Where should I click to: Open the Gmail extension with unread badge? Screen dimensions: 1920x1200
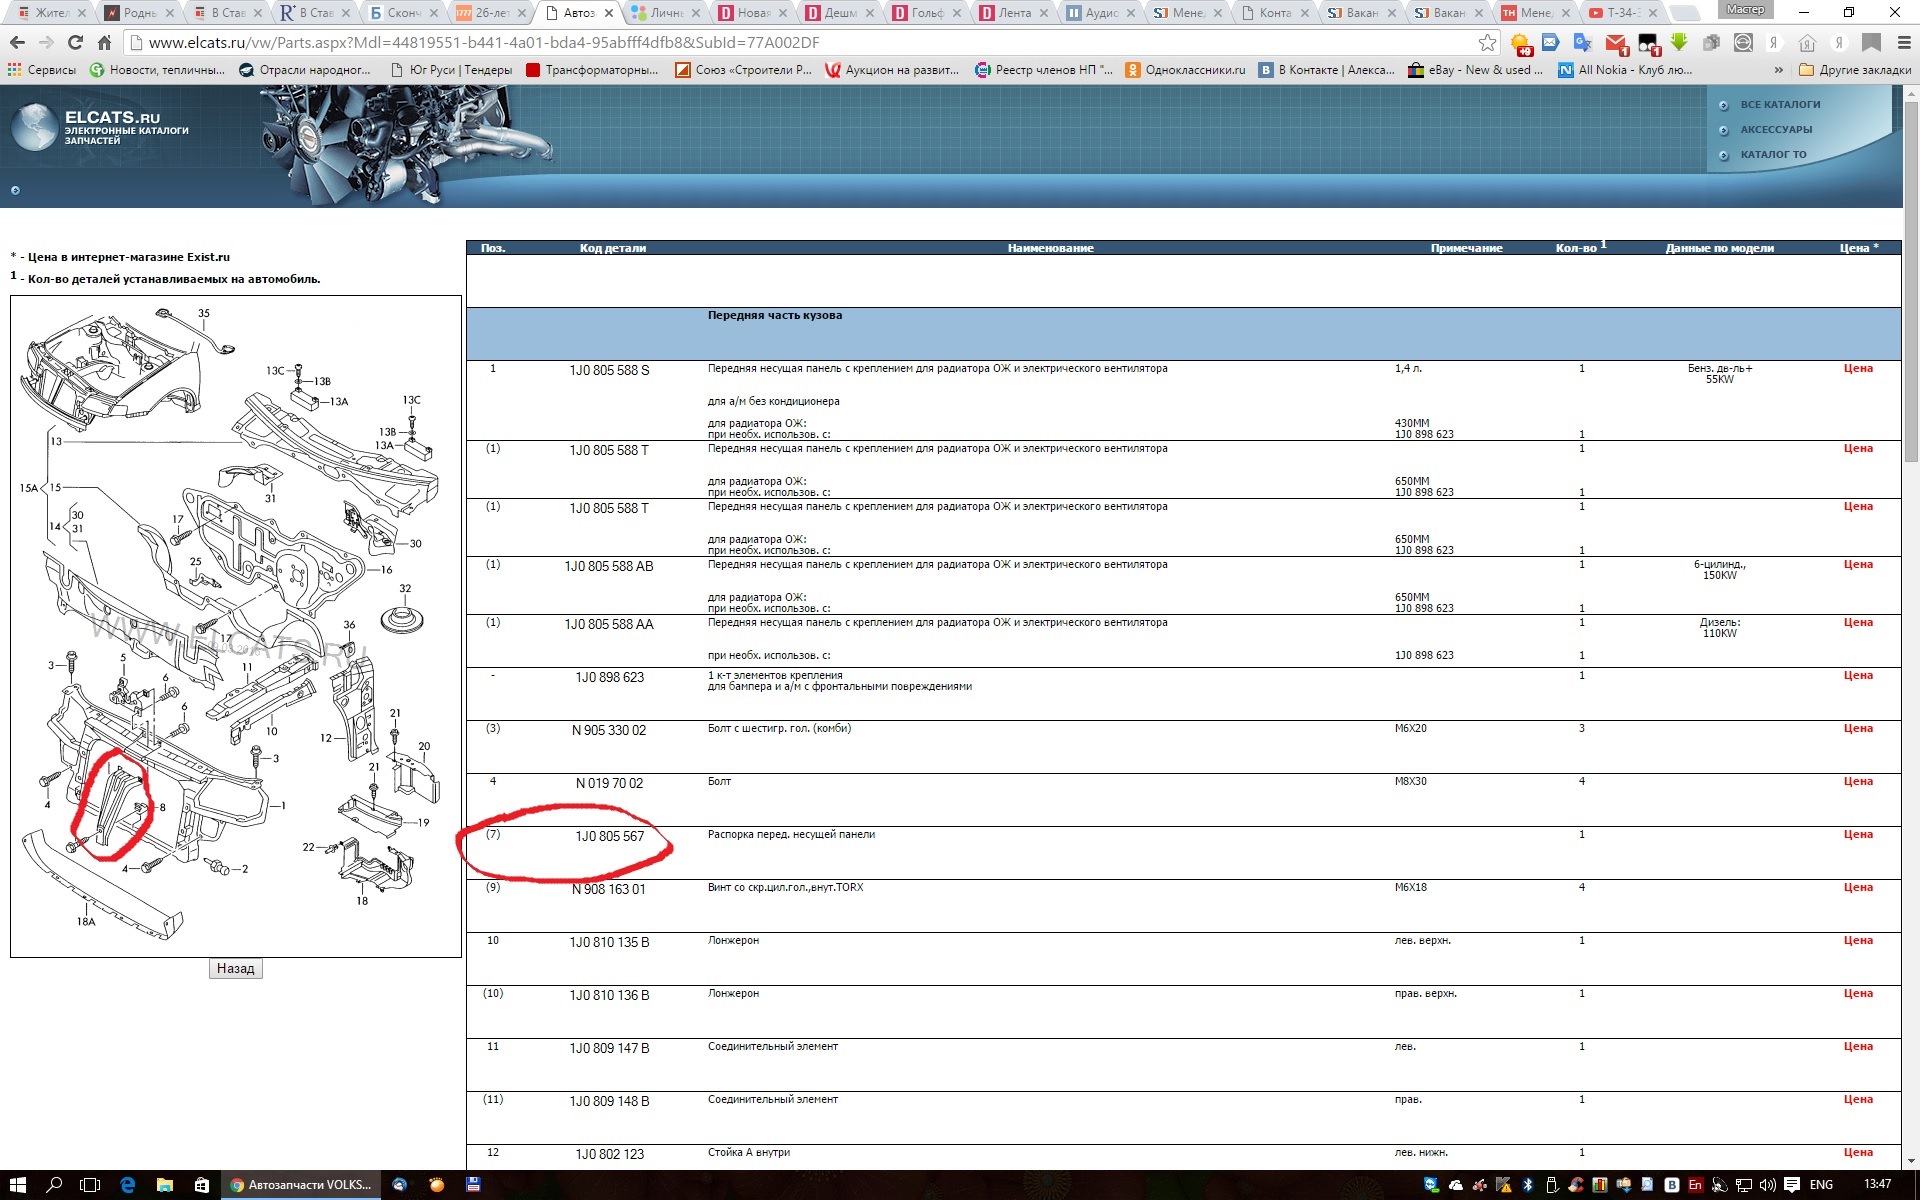[x=1615, y=43]
